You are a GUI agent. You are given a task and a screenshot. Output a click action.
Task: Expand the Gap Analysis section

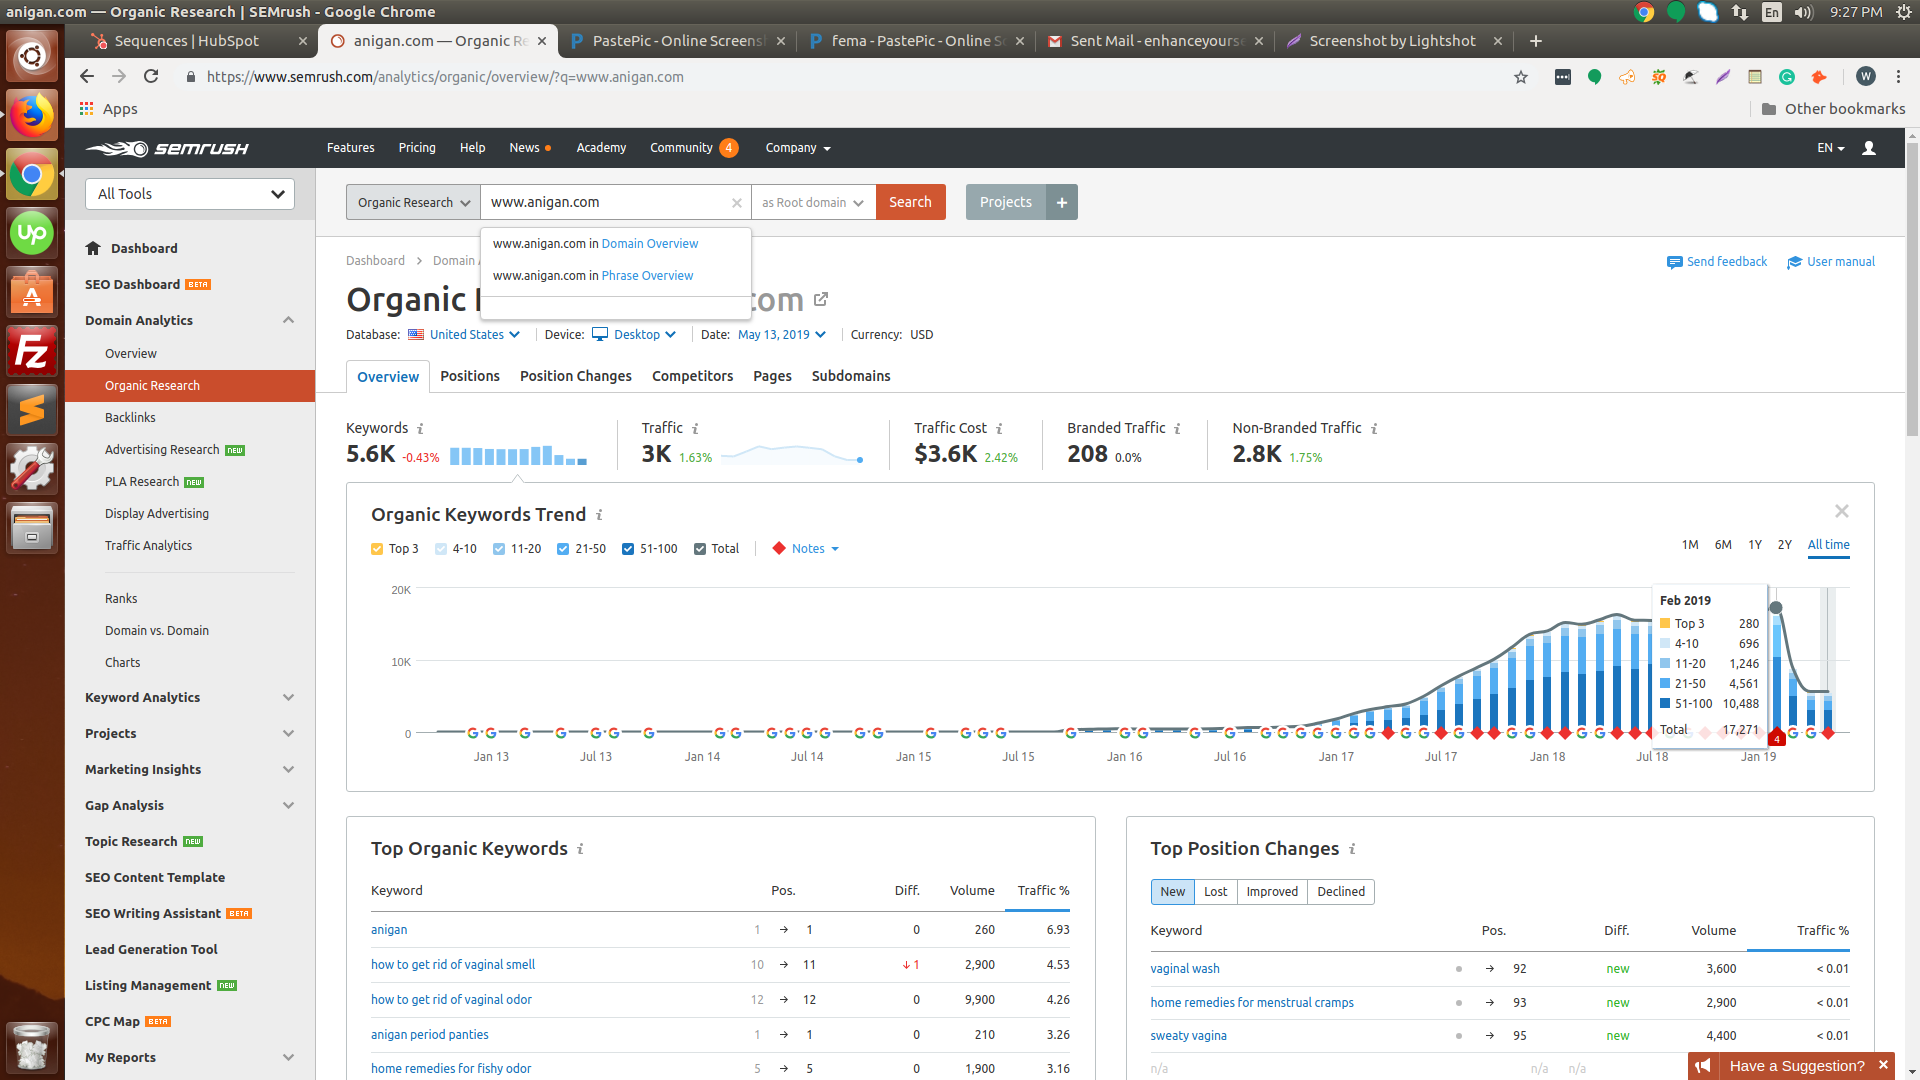click(x=288, y=806)
